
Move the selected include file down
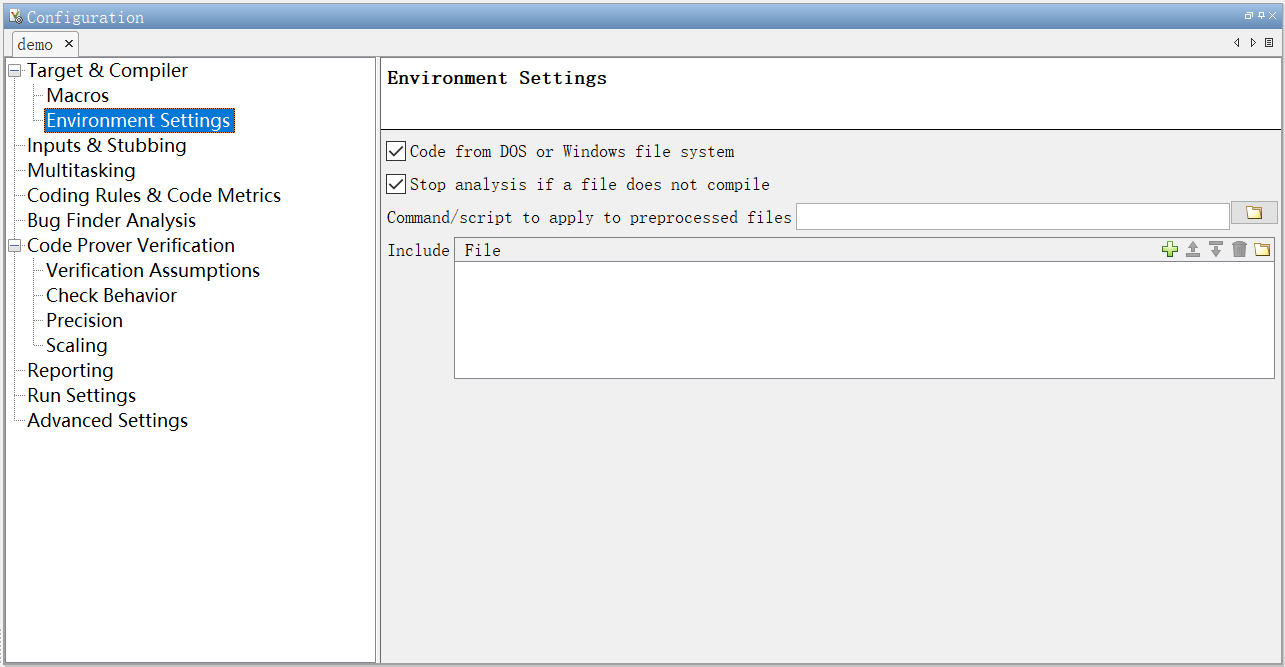click(x=1216, y=249)
